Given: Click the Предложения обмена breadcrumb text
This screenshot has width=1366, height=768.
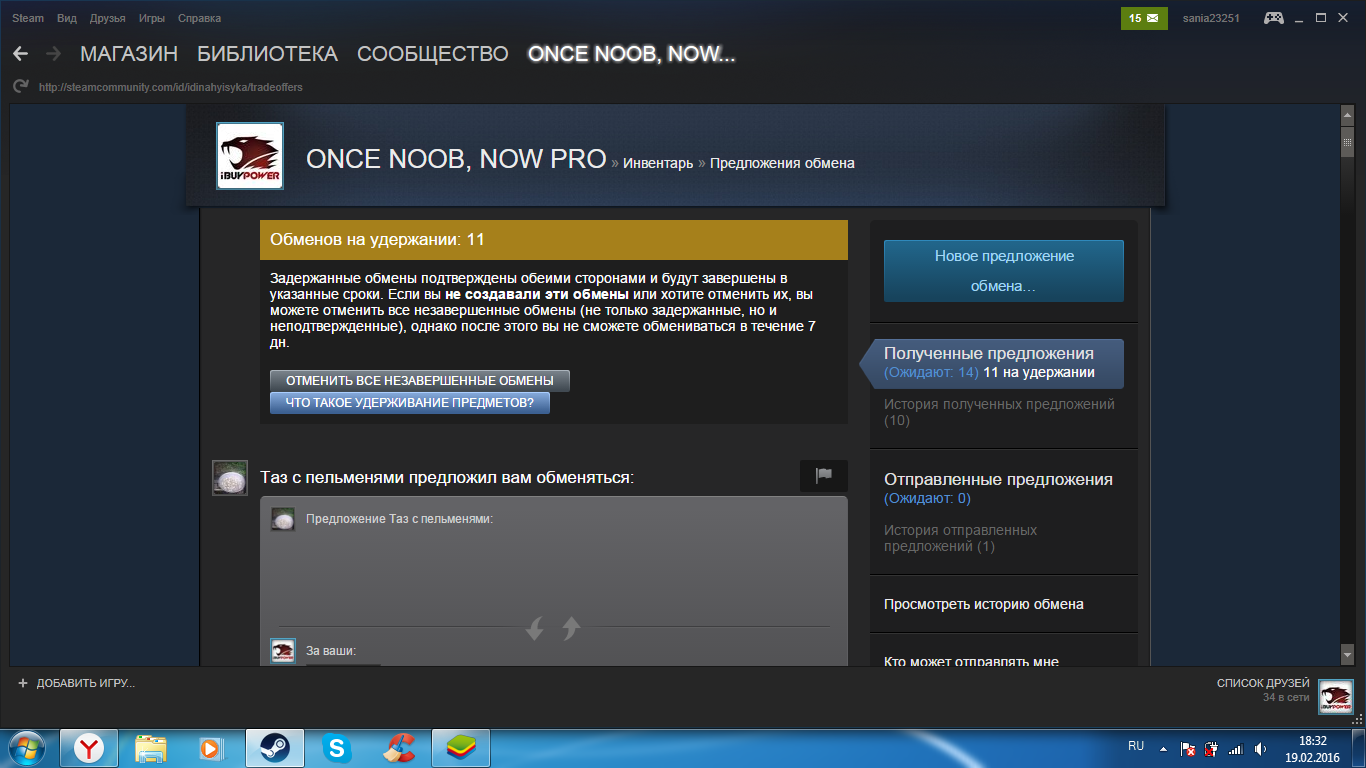Looking at the screenshot, I should (782, 163).
